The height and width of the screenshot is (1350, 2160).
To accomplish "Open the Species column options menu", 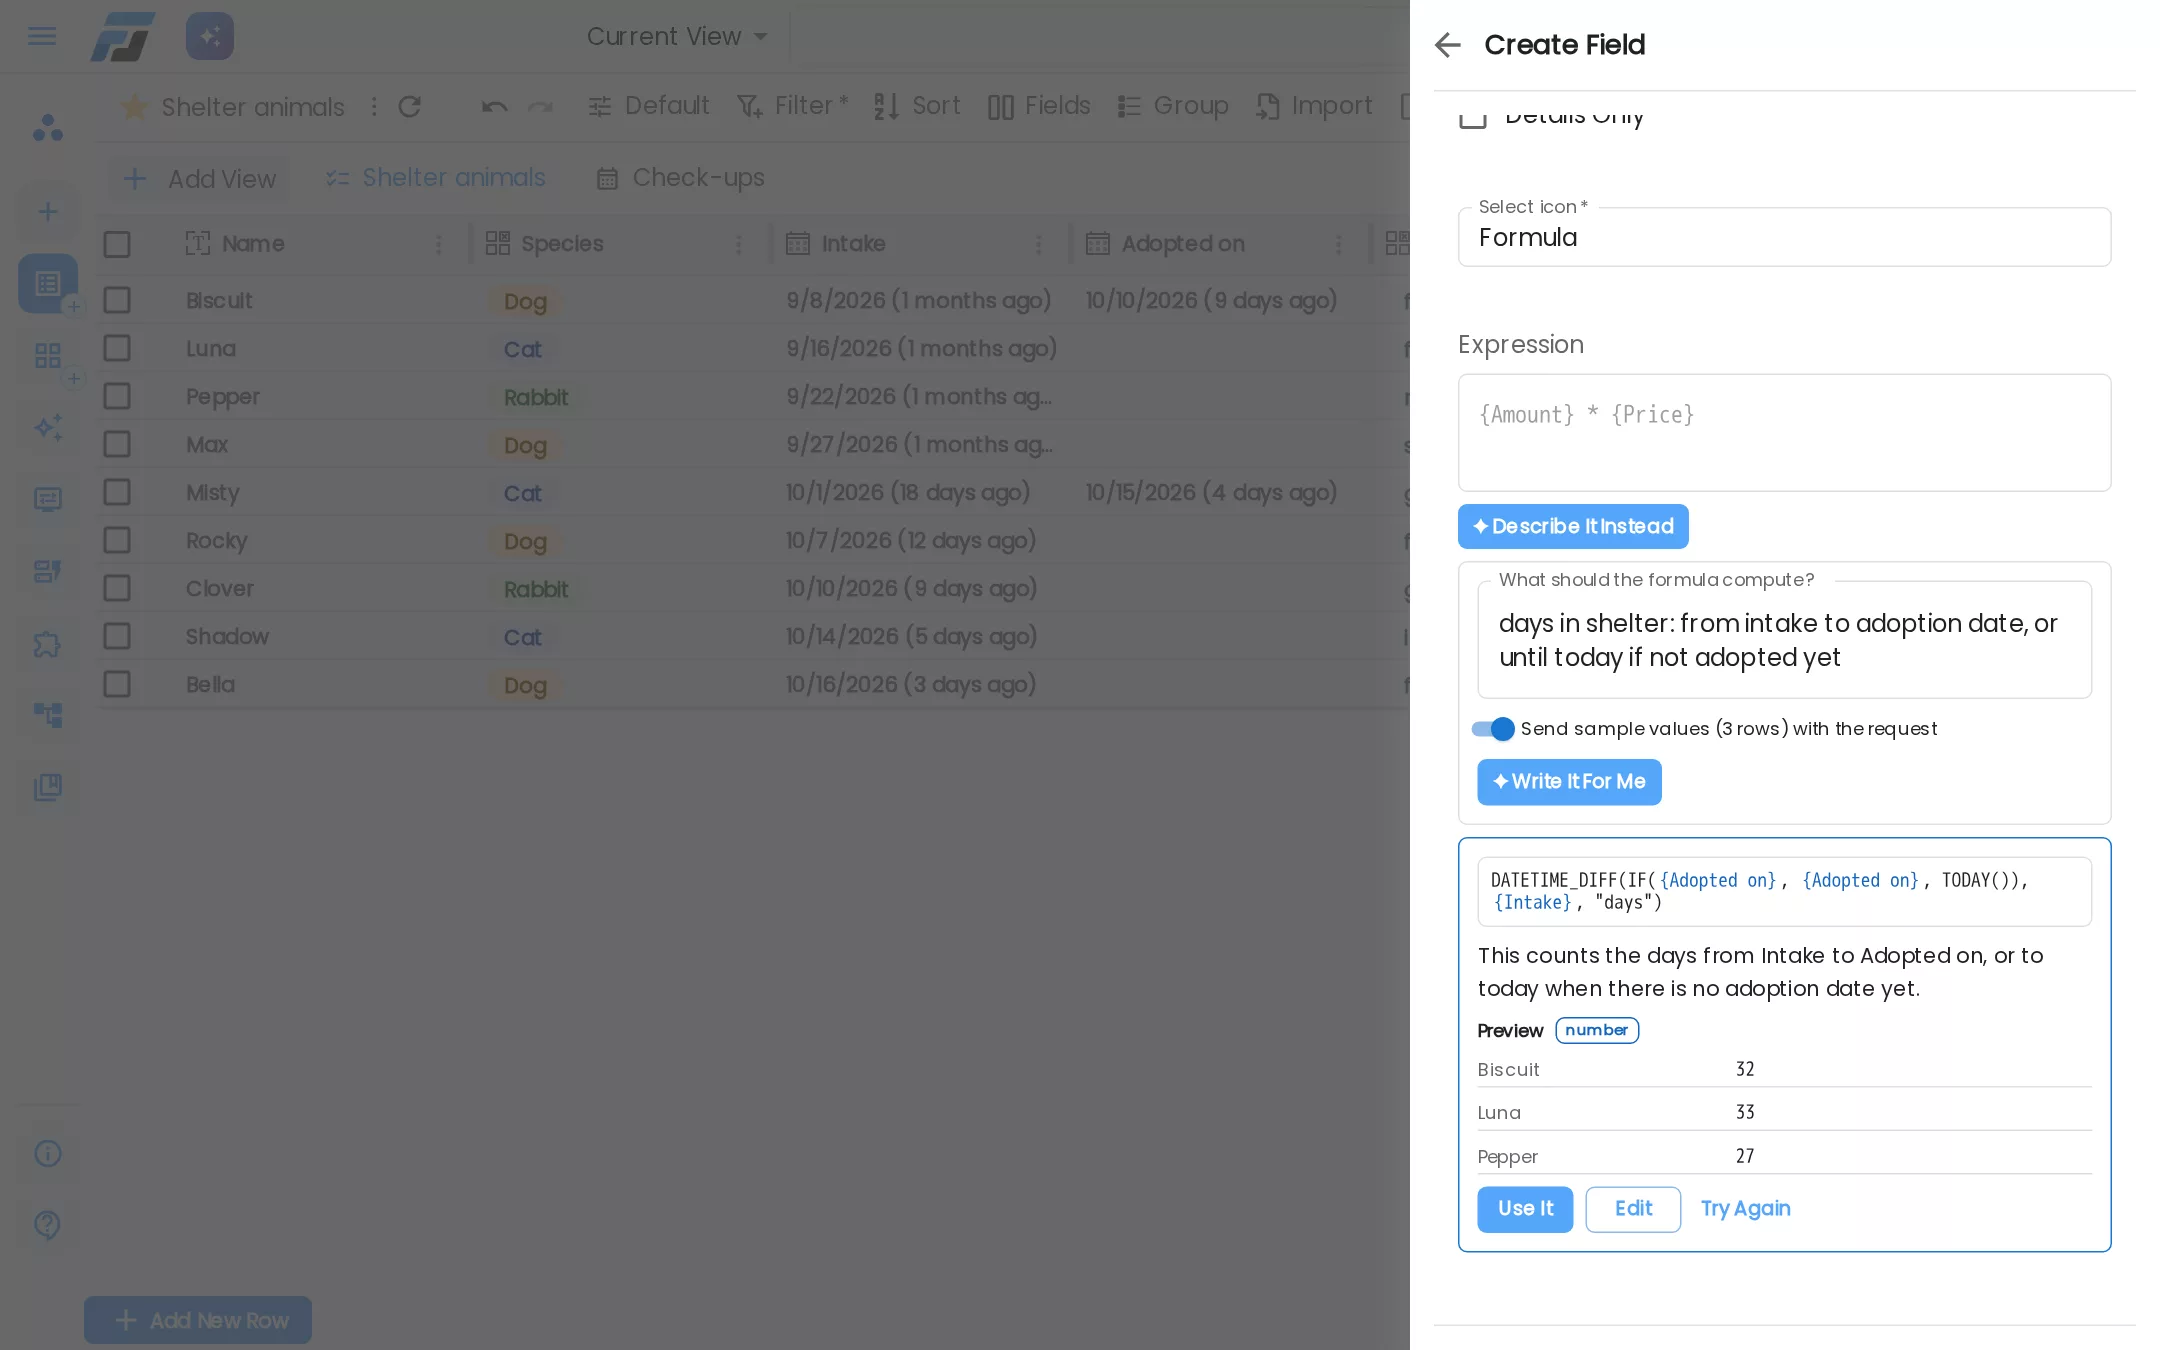I will (x=738, y=244).
